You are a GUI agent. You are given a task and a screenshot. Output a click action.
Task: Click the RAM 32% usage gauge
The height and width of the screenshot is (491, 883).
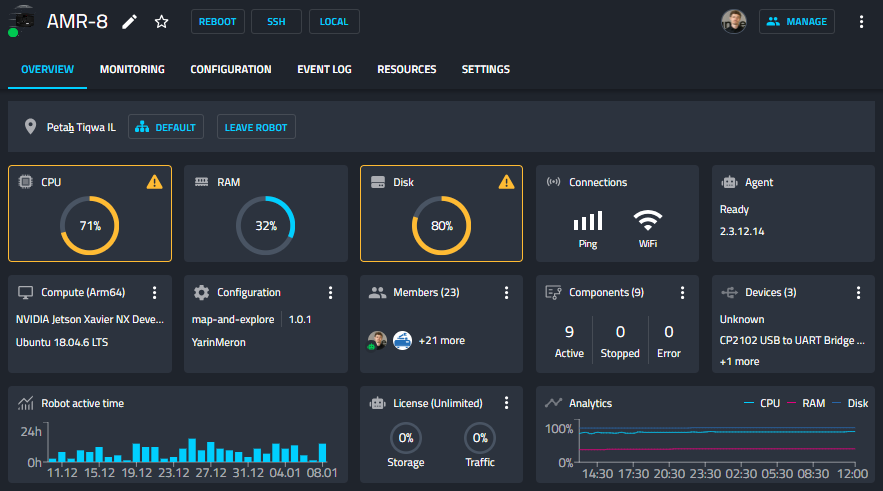(266, 226)
